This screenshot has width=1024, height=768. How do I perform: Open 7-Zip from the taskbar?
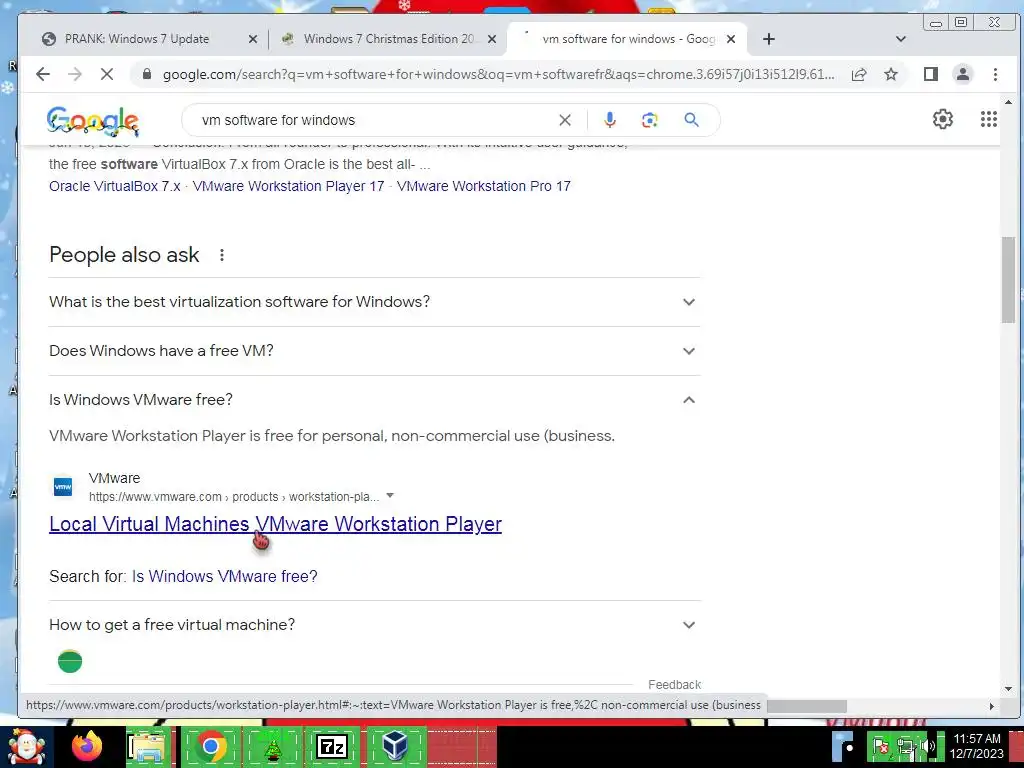tap(331, 747)
